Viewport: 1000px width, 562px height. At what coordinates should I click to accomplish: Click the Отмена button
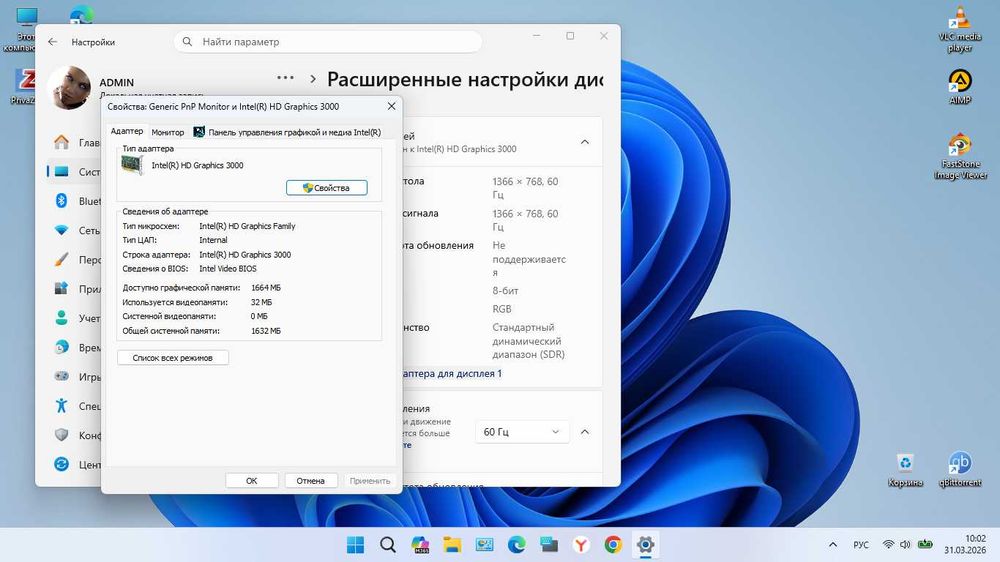click(311, 480)
